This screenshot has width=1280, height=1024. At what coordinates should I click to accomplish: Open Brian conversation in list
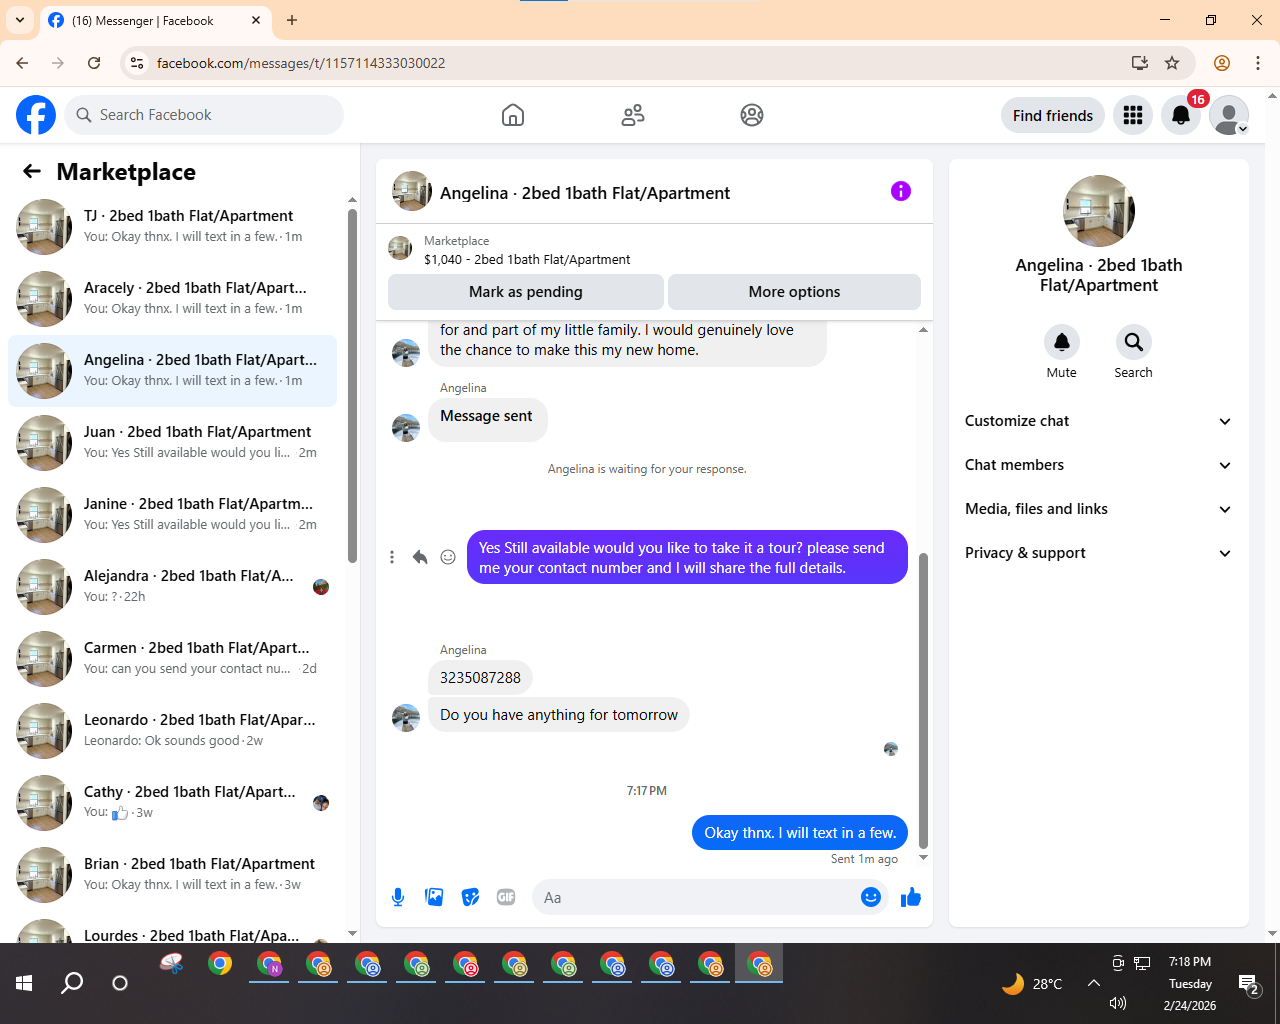coord(173,875)
